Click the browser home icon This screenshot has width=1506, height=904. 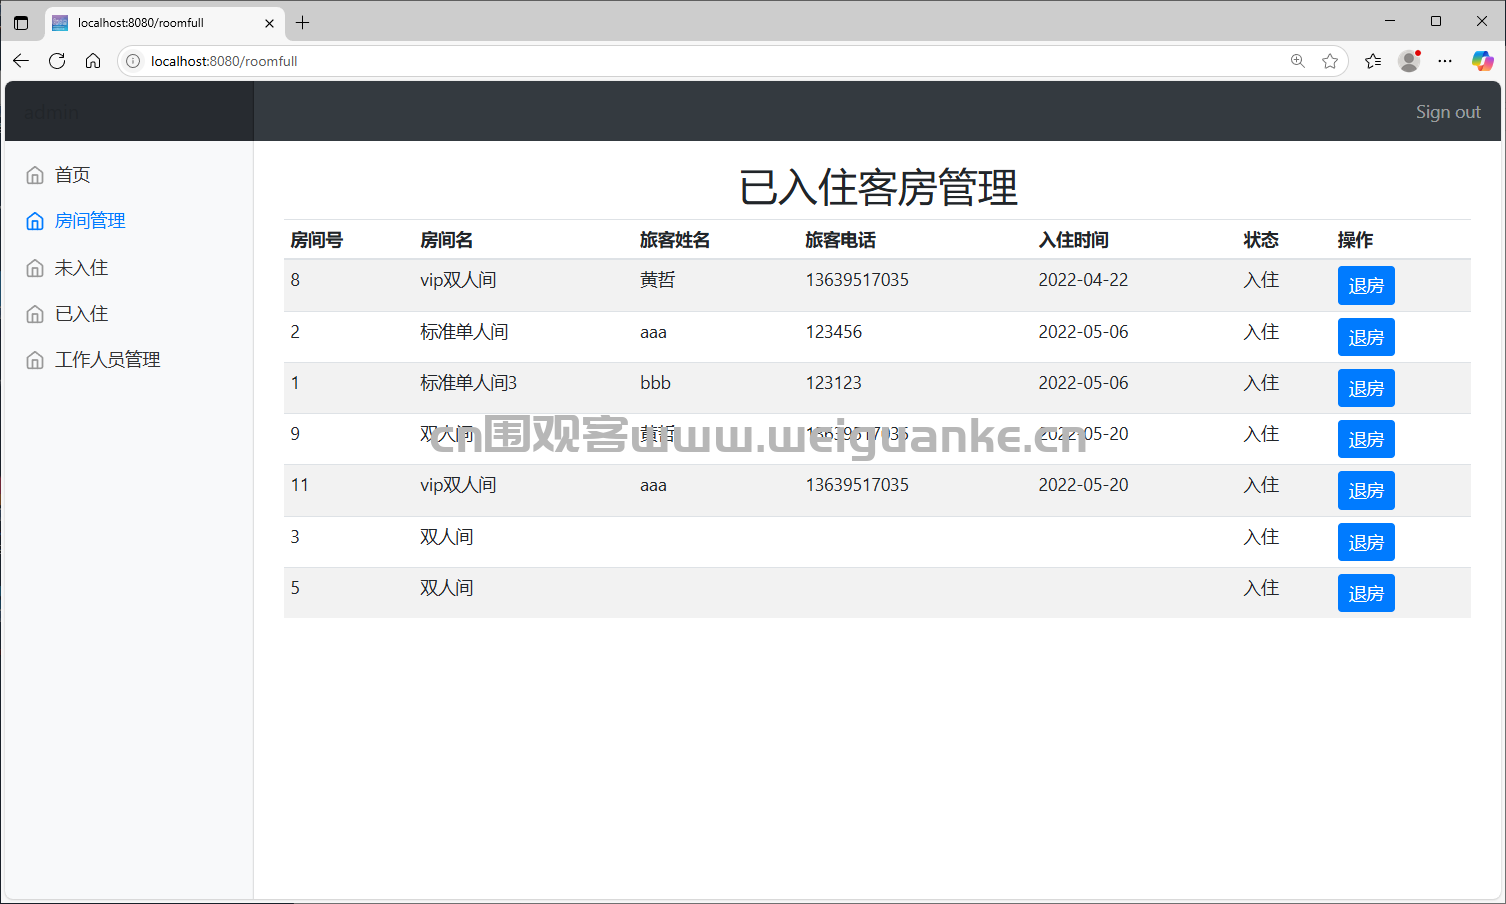pos(93,61)
